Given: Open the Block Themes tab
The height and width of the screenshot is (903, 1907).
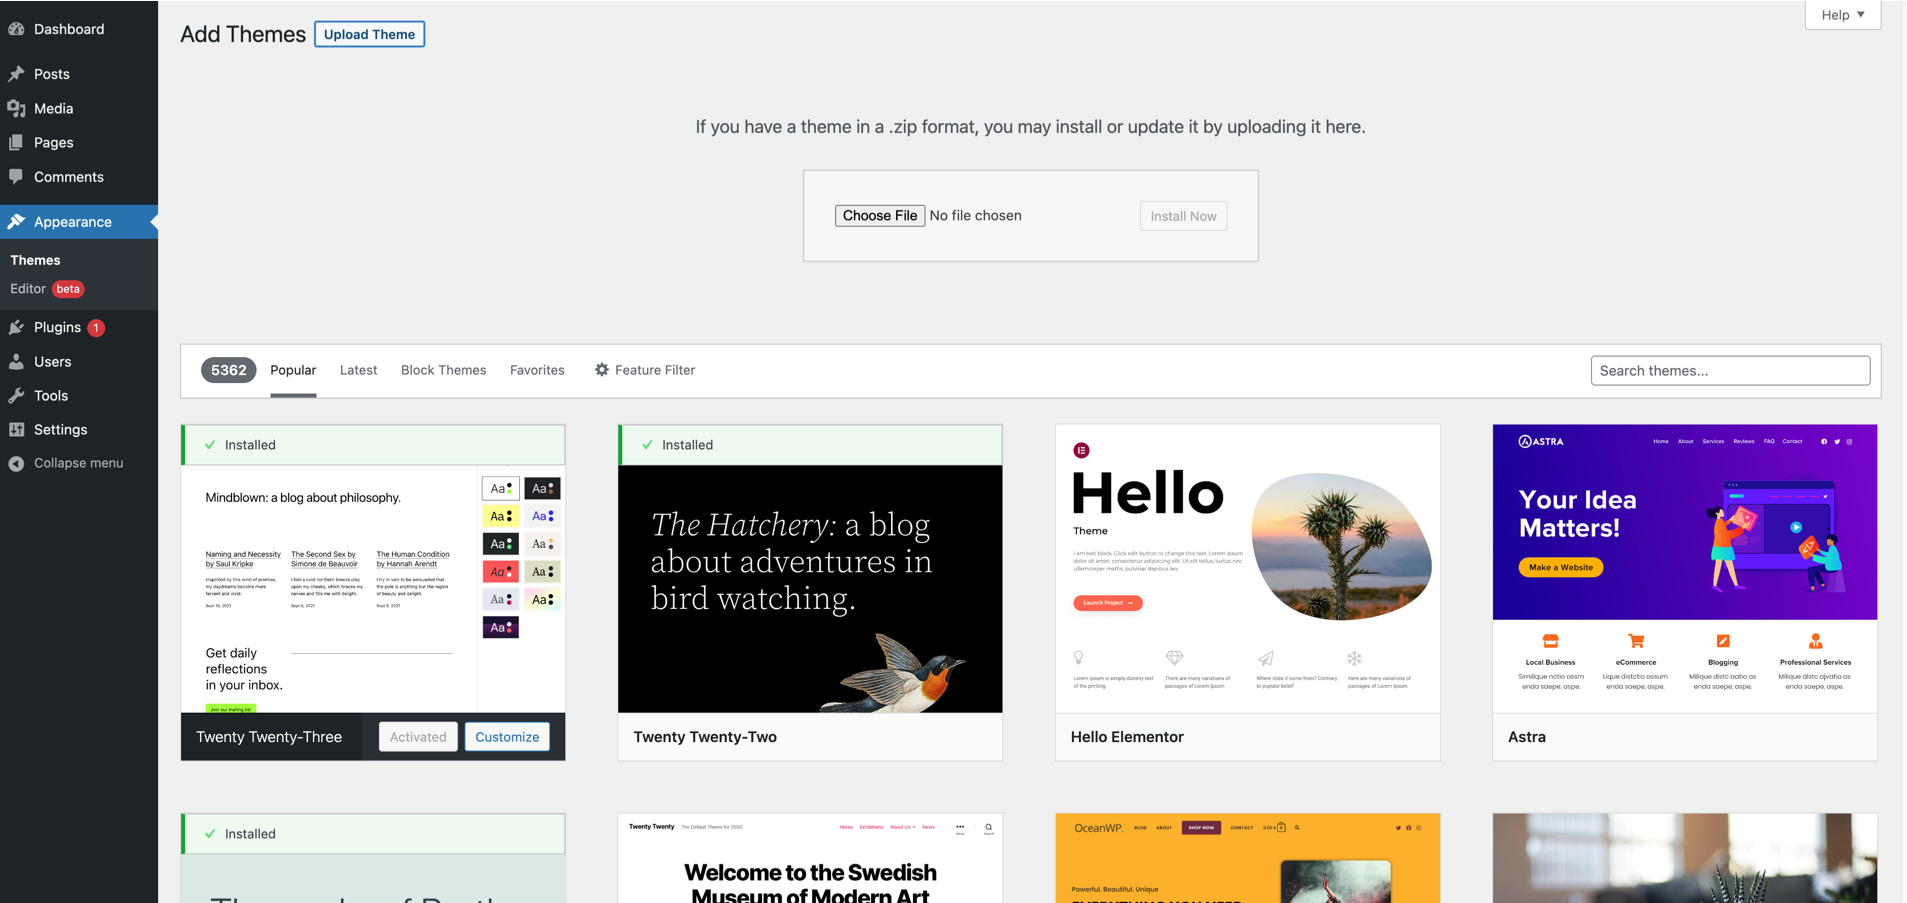Looking at the screenshot, I should (x=443, y=370).
